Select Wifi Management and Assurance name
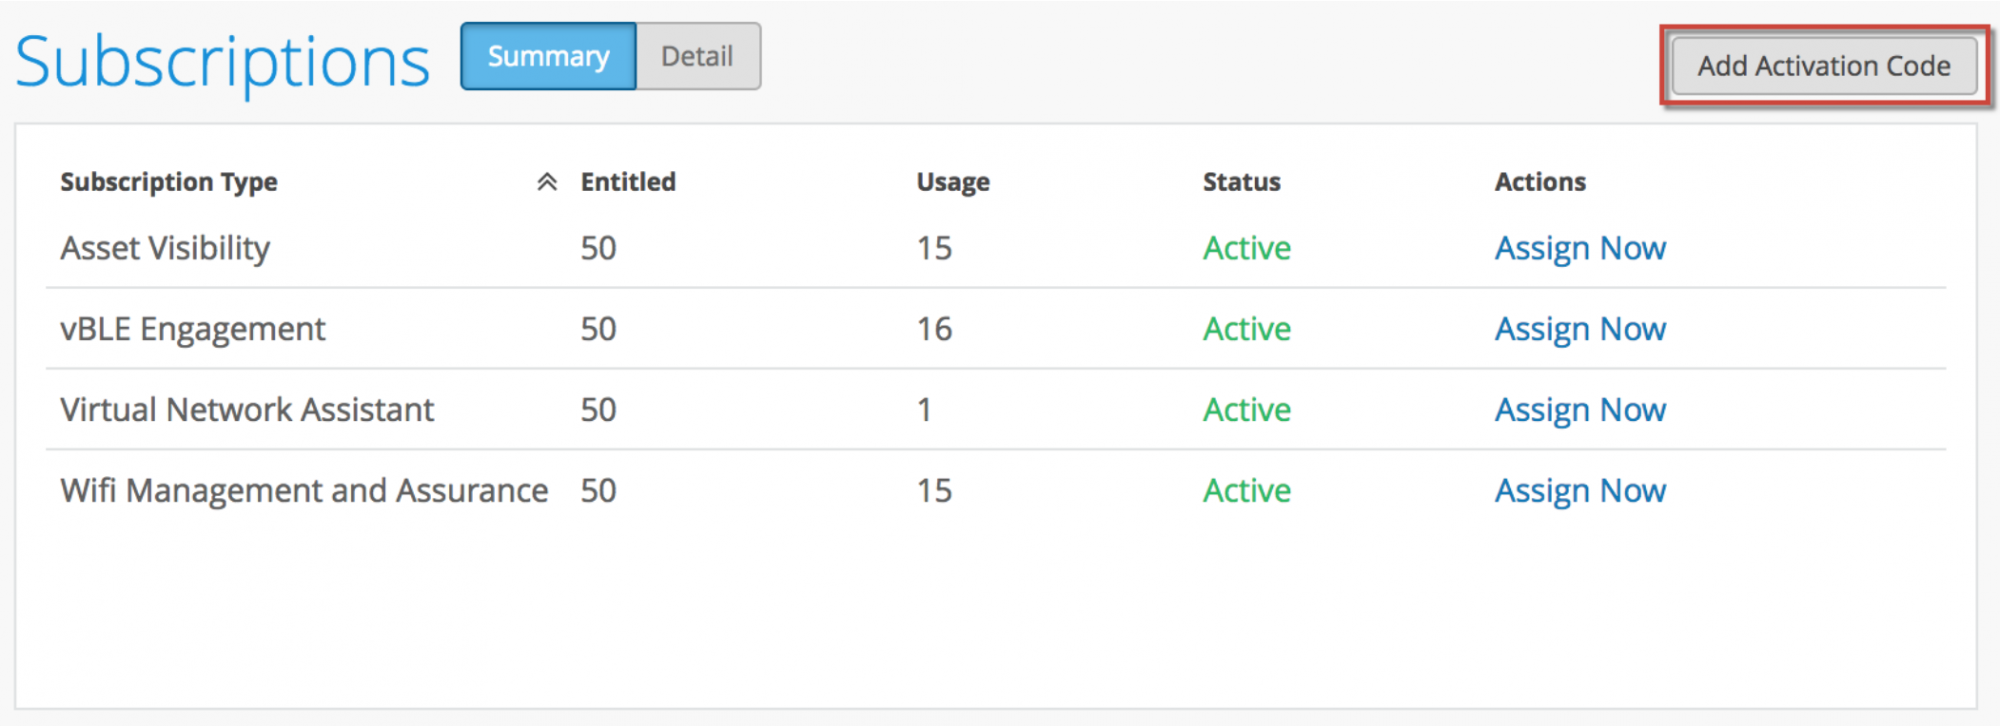2000x726 pixels. tap(304, 491)
